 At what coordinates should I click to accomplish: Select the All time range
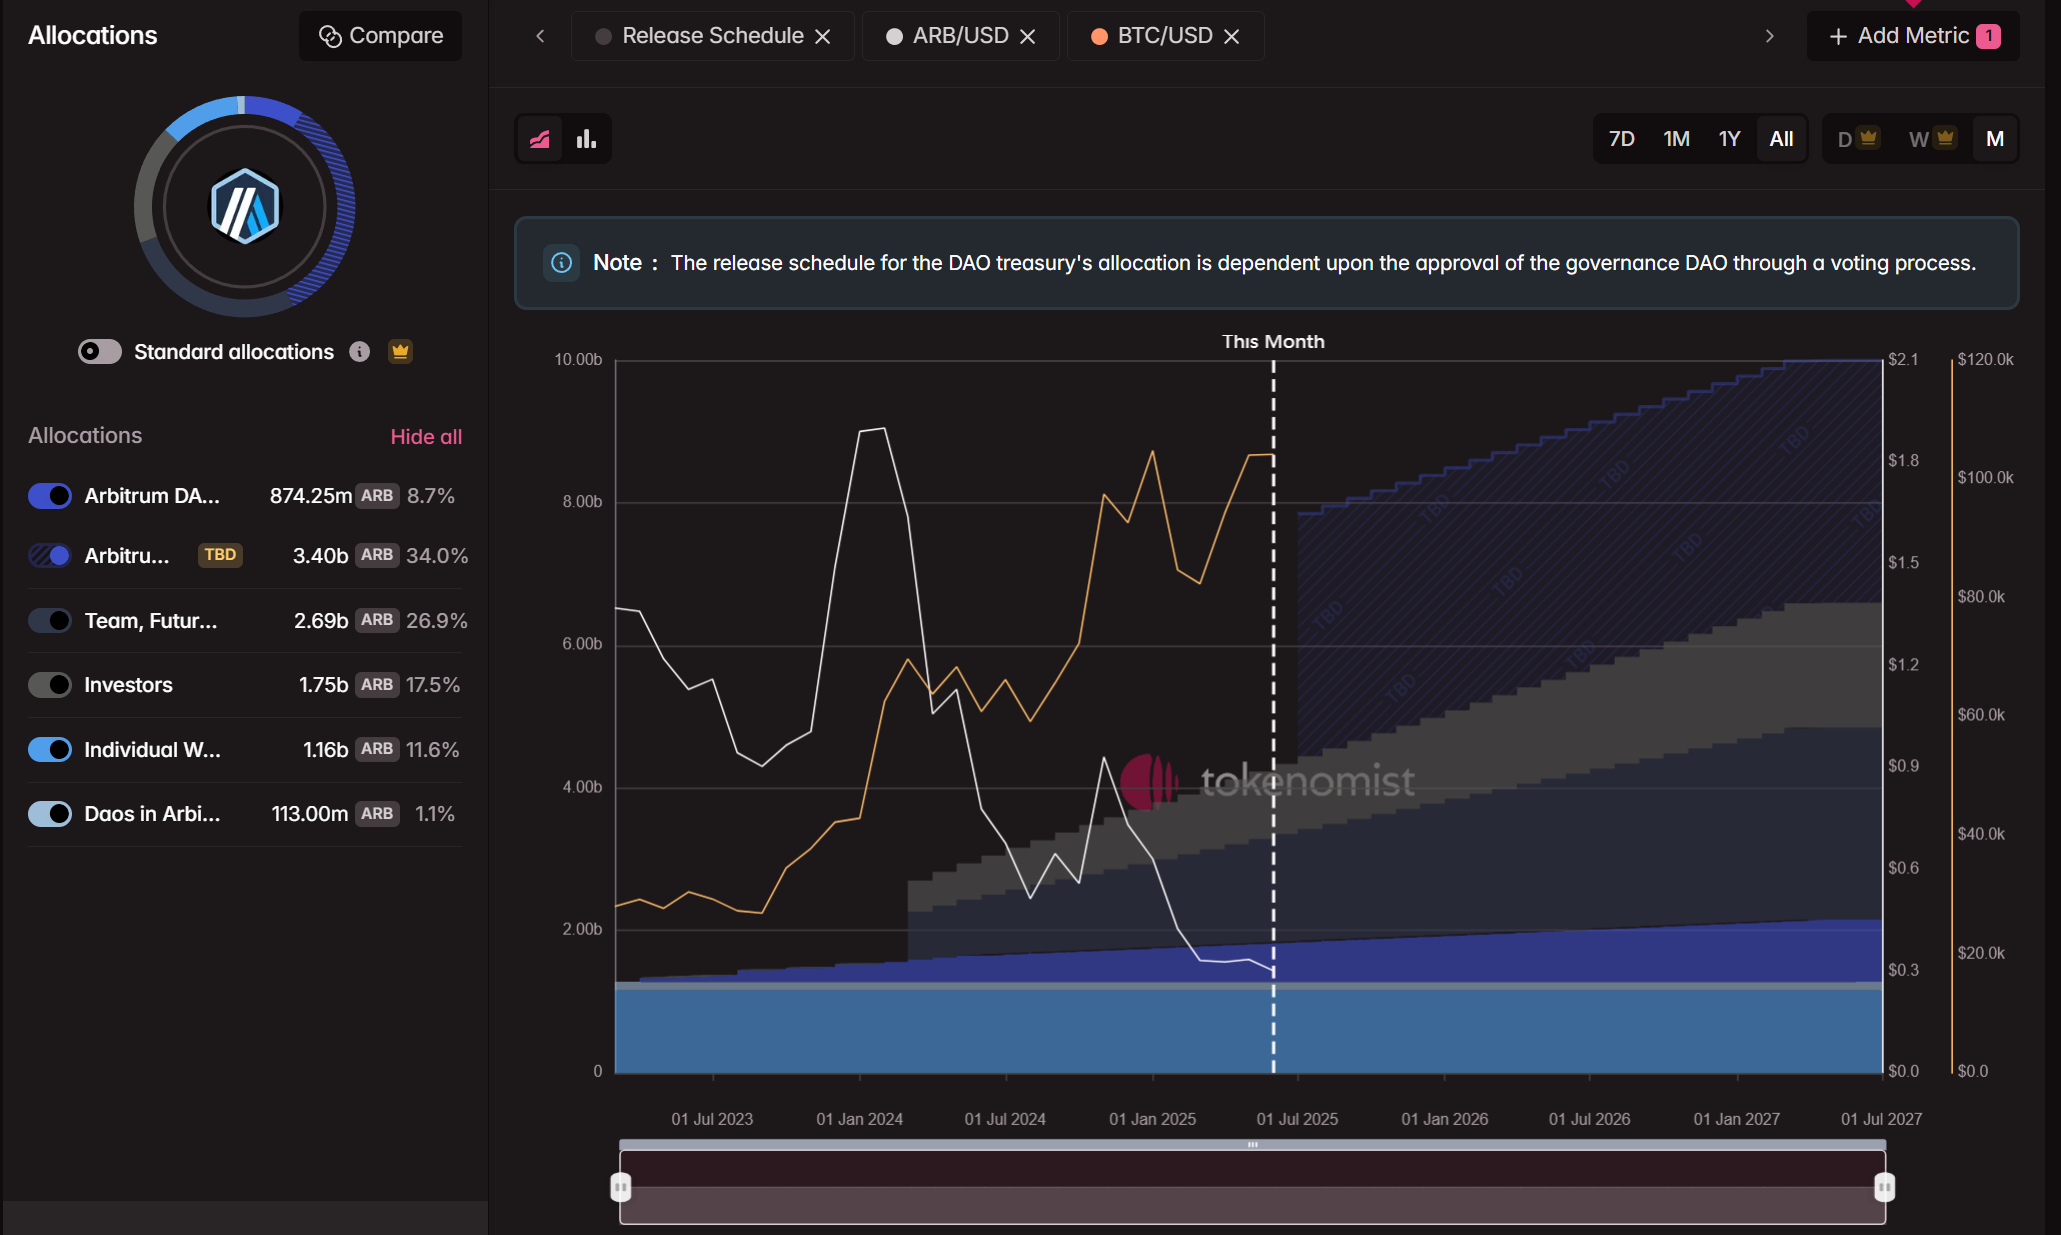(1782, 139)
